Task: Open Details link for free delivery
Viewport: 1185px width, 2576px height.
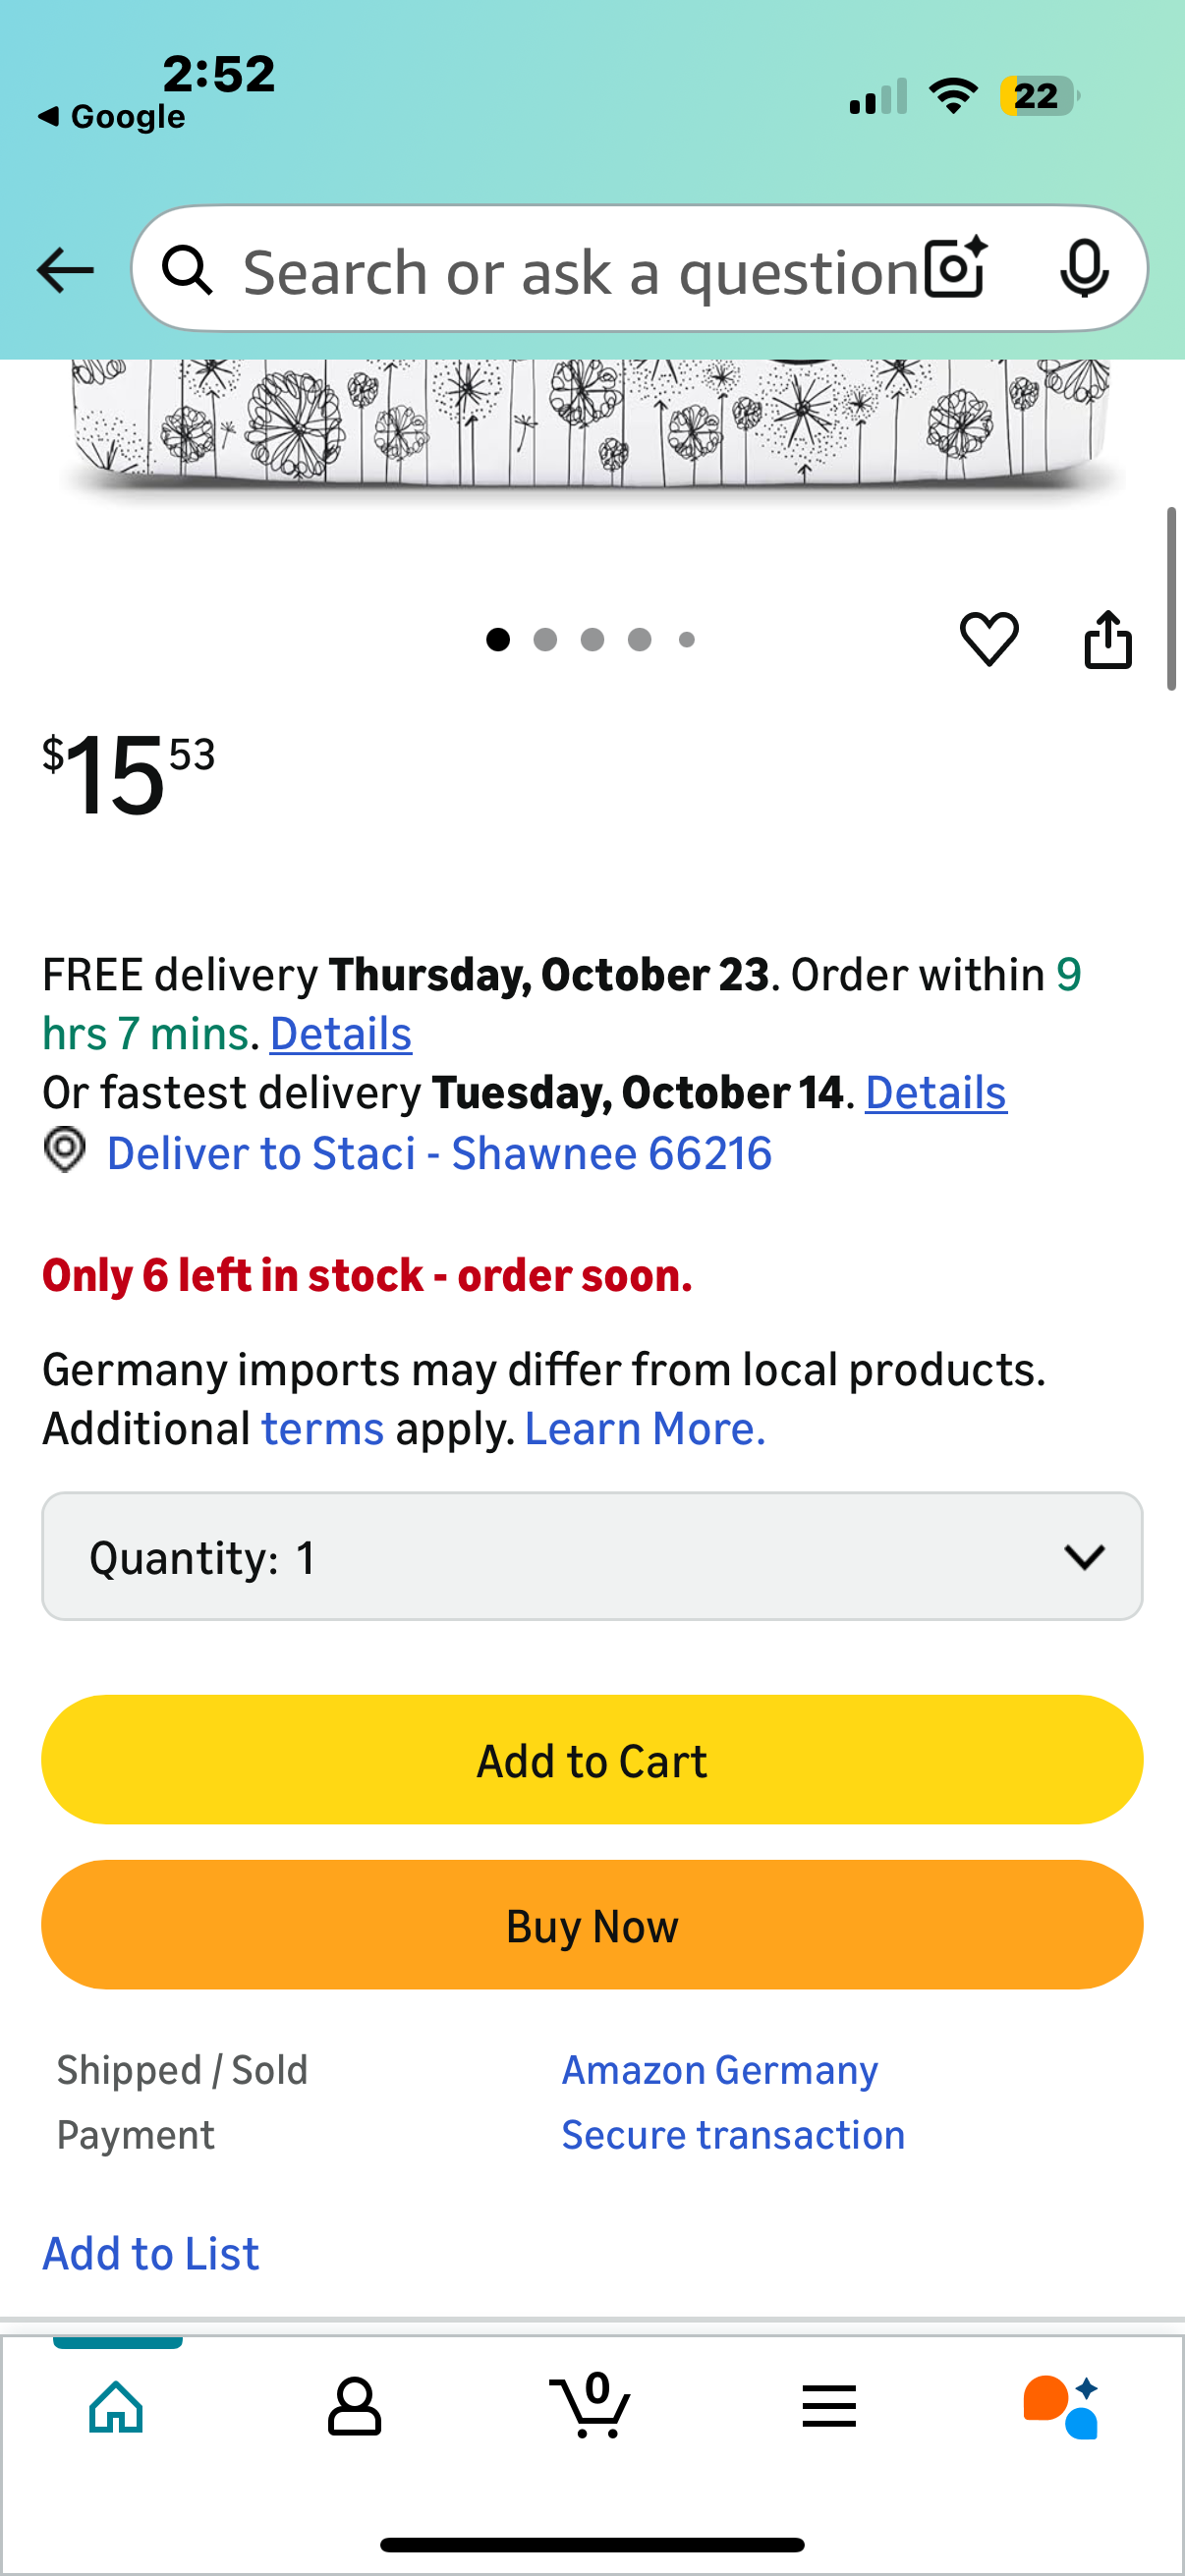Action: (340, 1034)
